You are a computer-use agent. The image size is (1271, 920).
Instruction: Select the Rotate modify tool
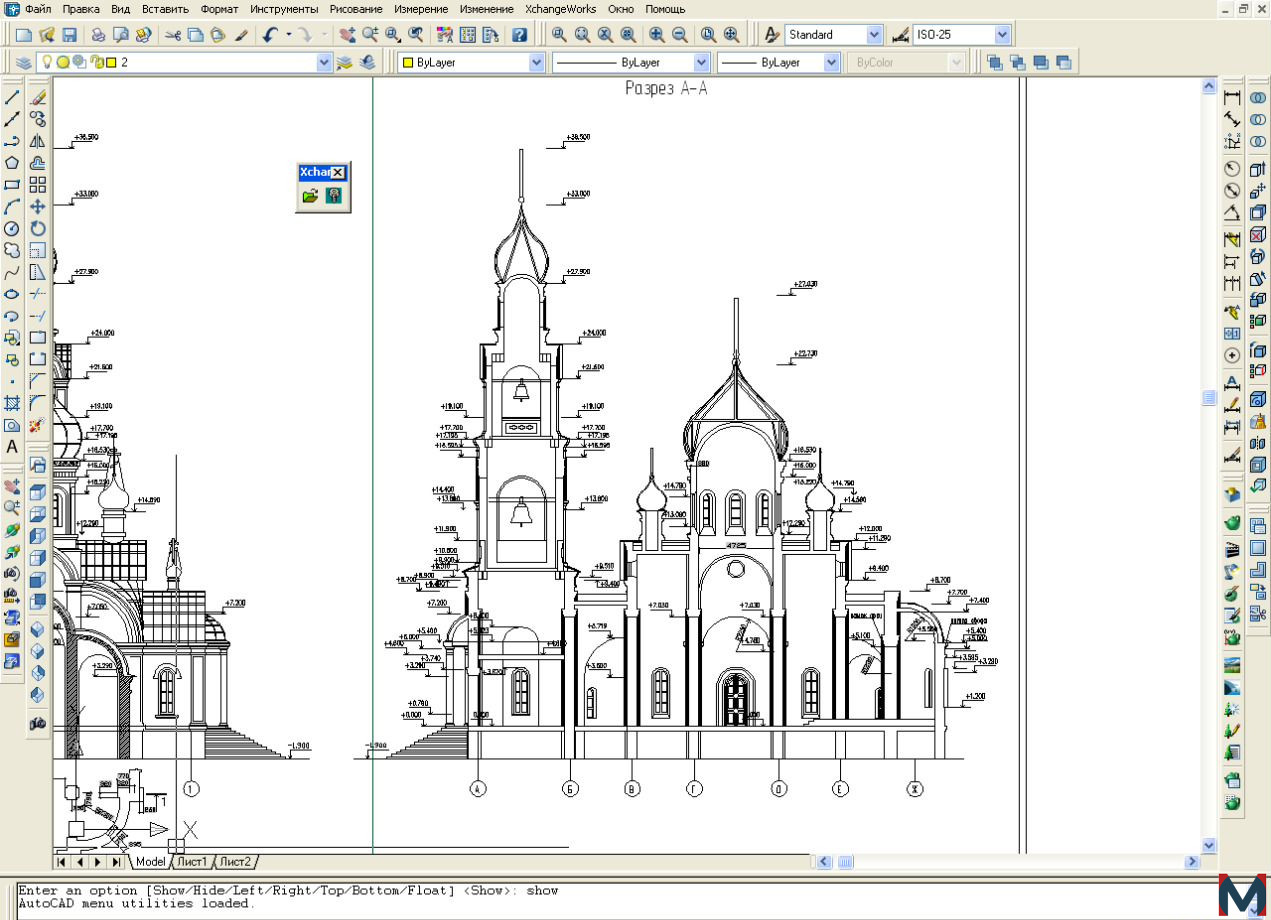pyautogui.click(x=38, y=228)
